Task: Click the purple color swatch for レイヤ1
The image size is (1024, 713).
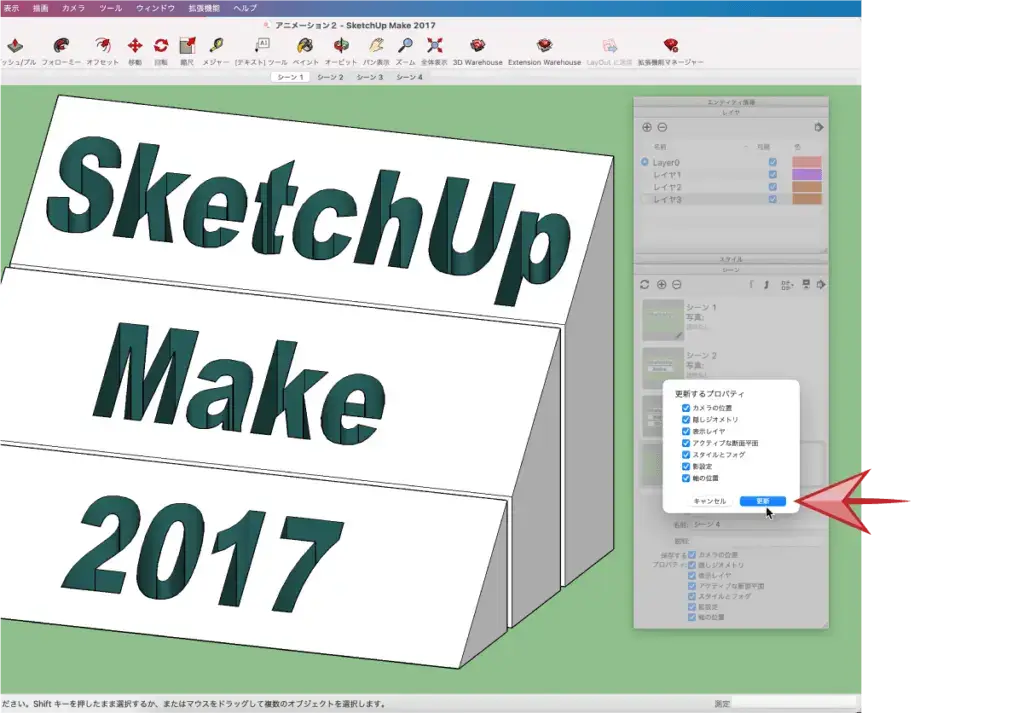Action: click(x=806, y=175)
